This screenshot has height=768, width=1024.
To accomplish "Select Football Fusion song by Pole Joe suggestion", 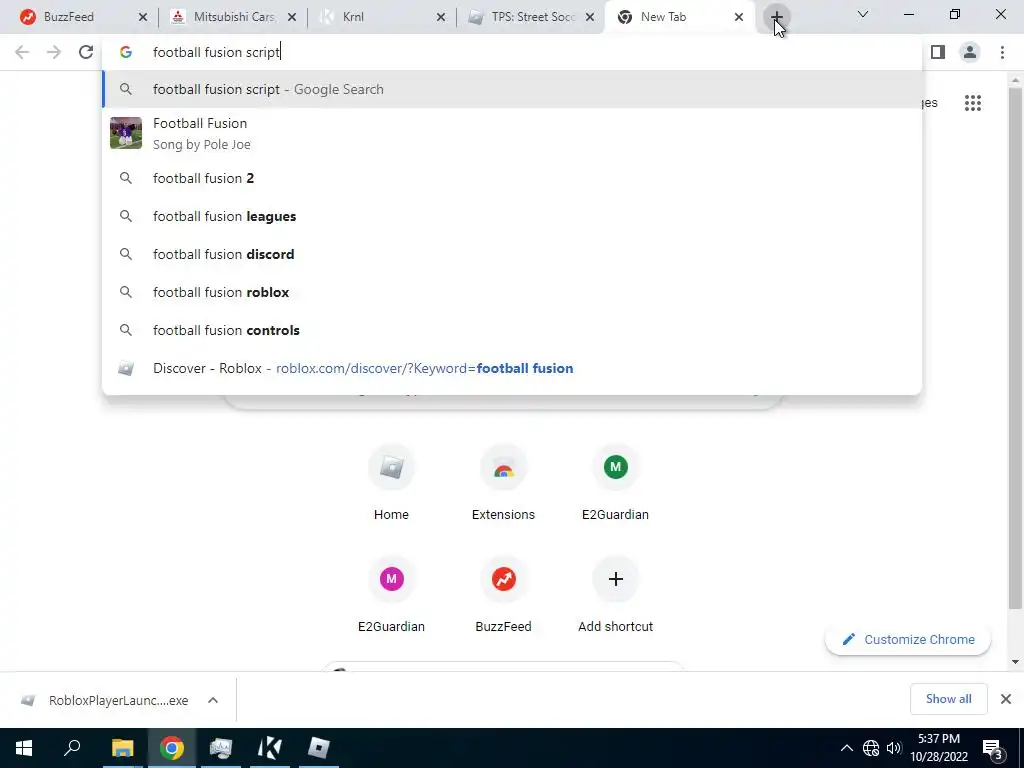I will 512,133.
